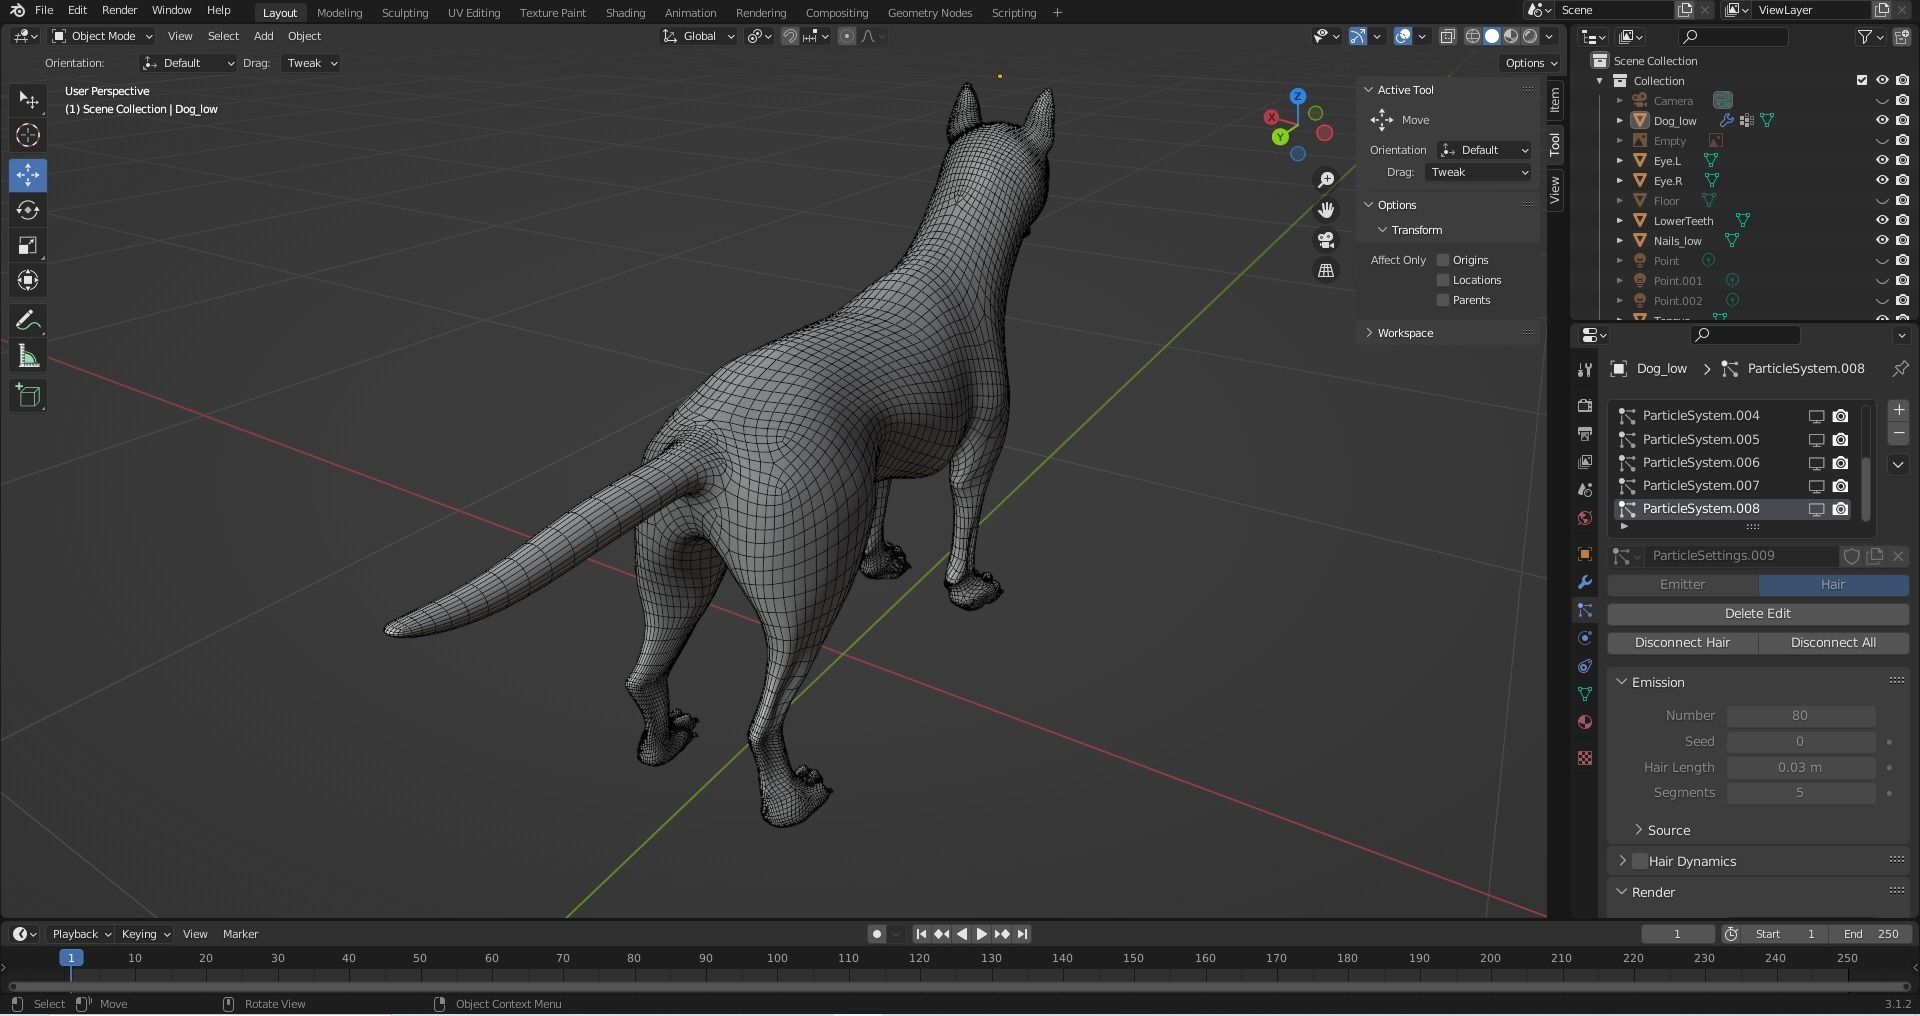Switch particle type to Emitter
Image resolution: width=1920 pixels, height=1016 pixels.
[1682, 584]
